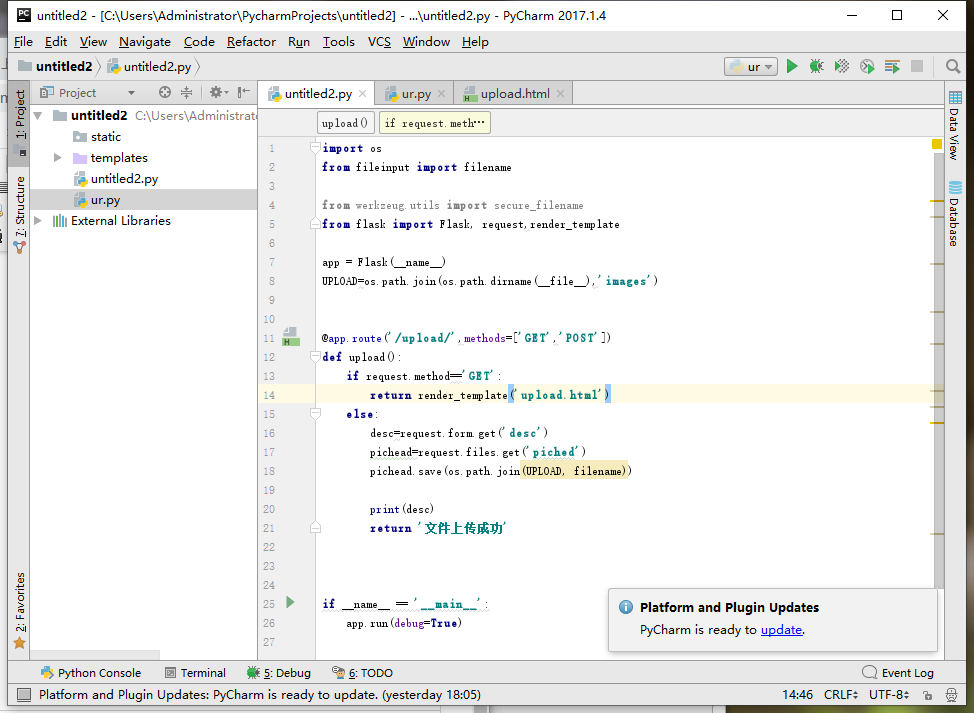Image resolution: width=974 pixels, height=713 pixels.
Task: Click the profile run icon
Action: [867, 66]
